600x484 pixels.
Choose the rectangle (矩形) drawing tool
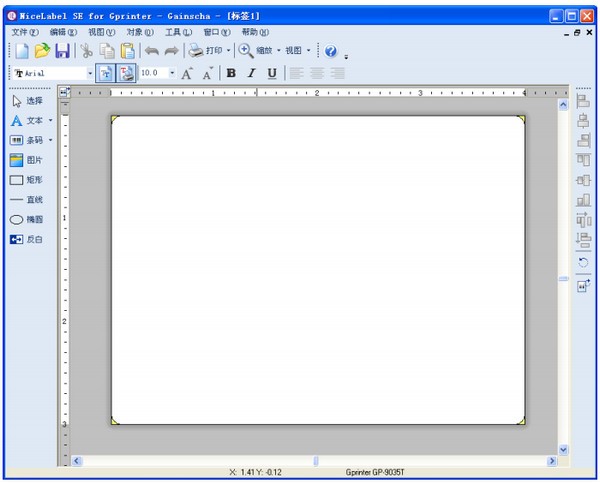[26, 180]
